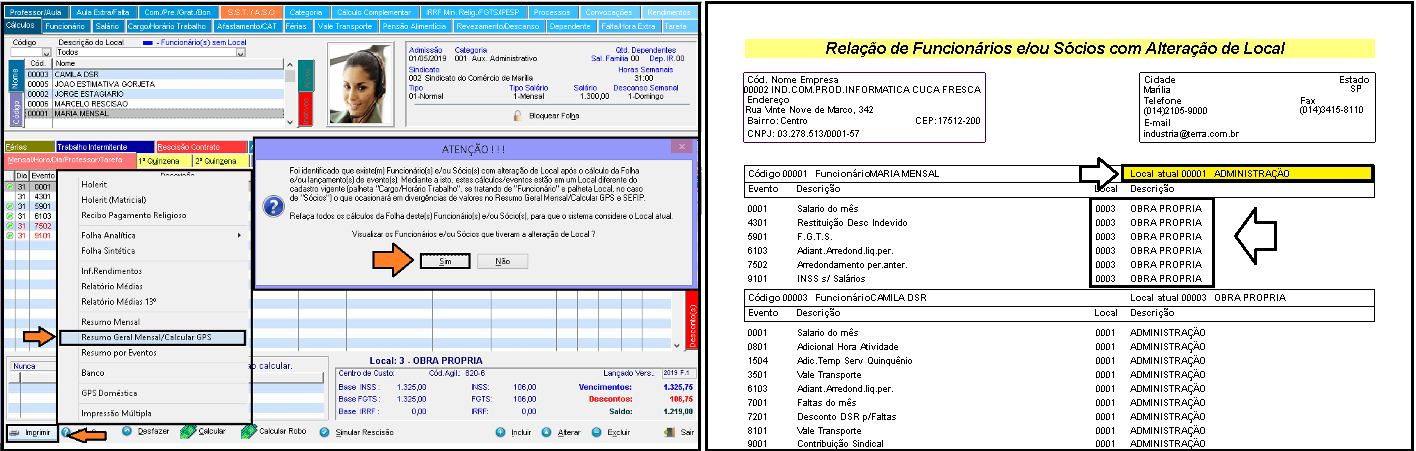
Task: Click the Excluir delete icon
Action: 597,432
